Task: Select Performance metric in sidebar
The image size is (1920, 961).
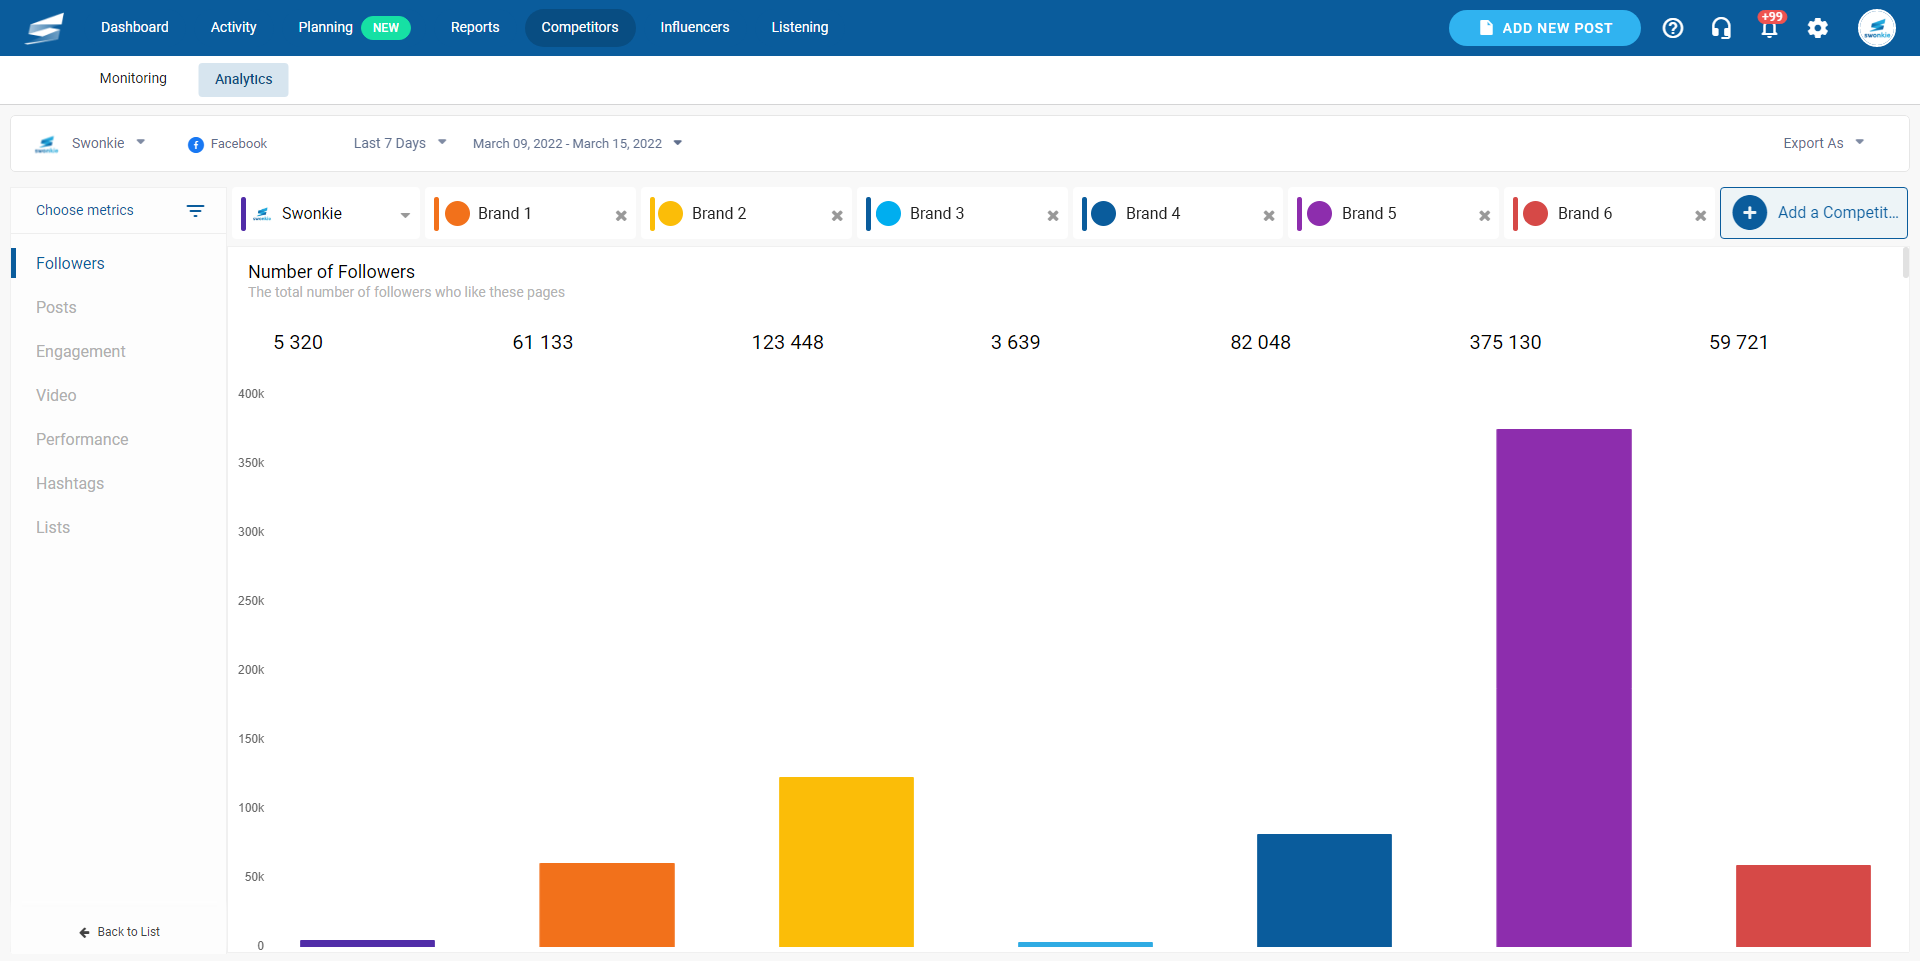Action: point(82,440)
